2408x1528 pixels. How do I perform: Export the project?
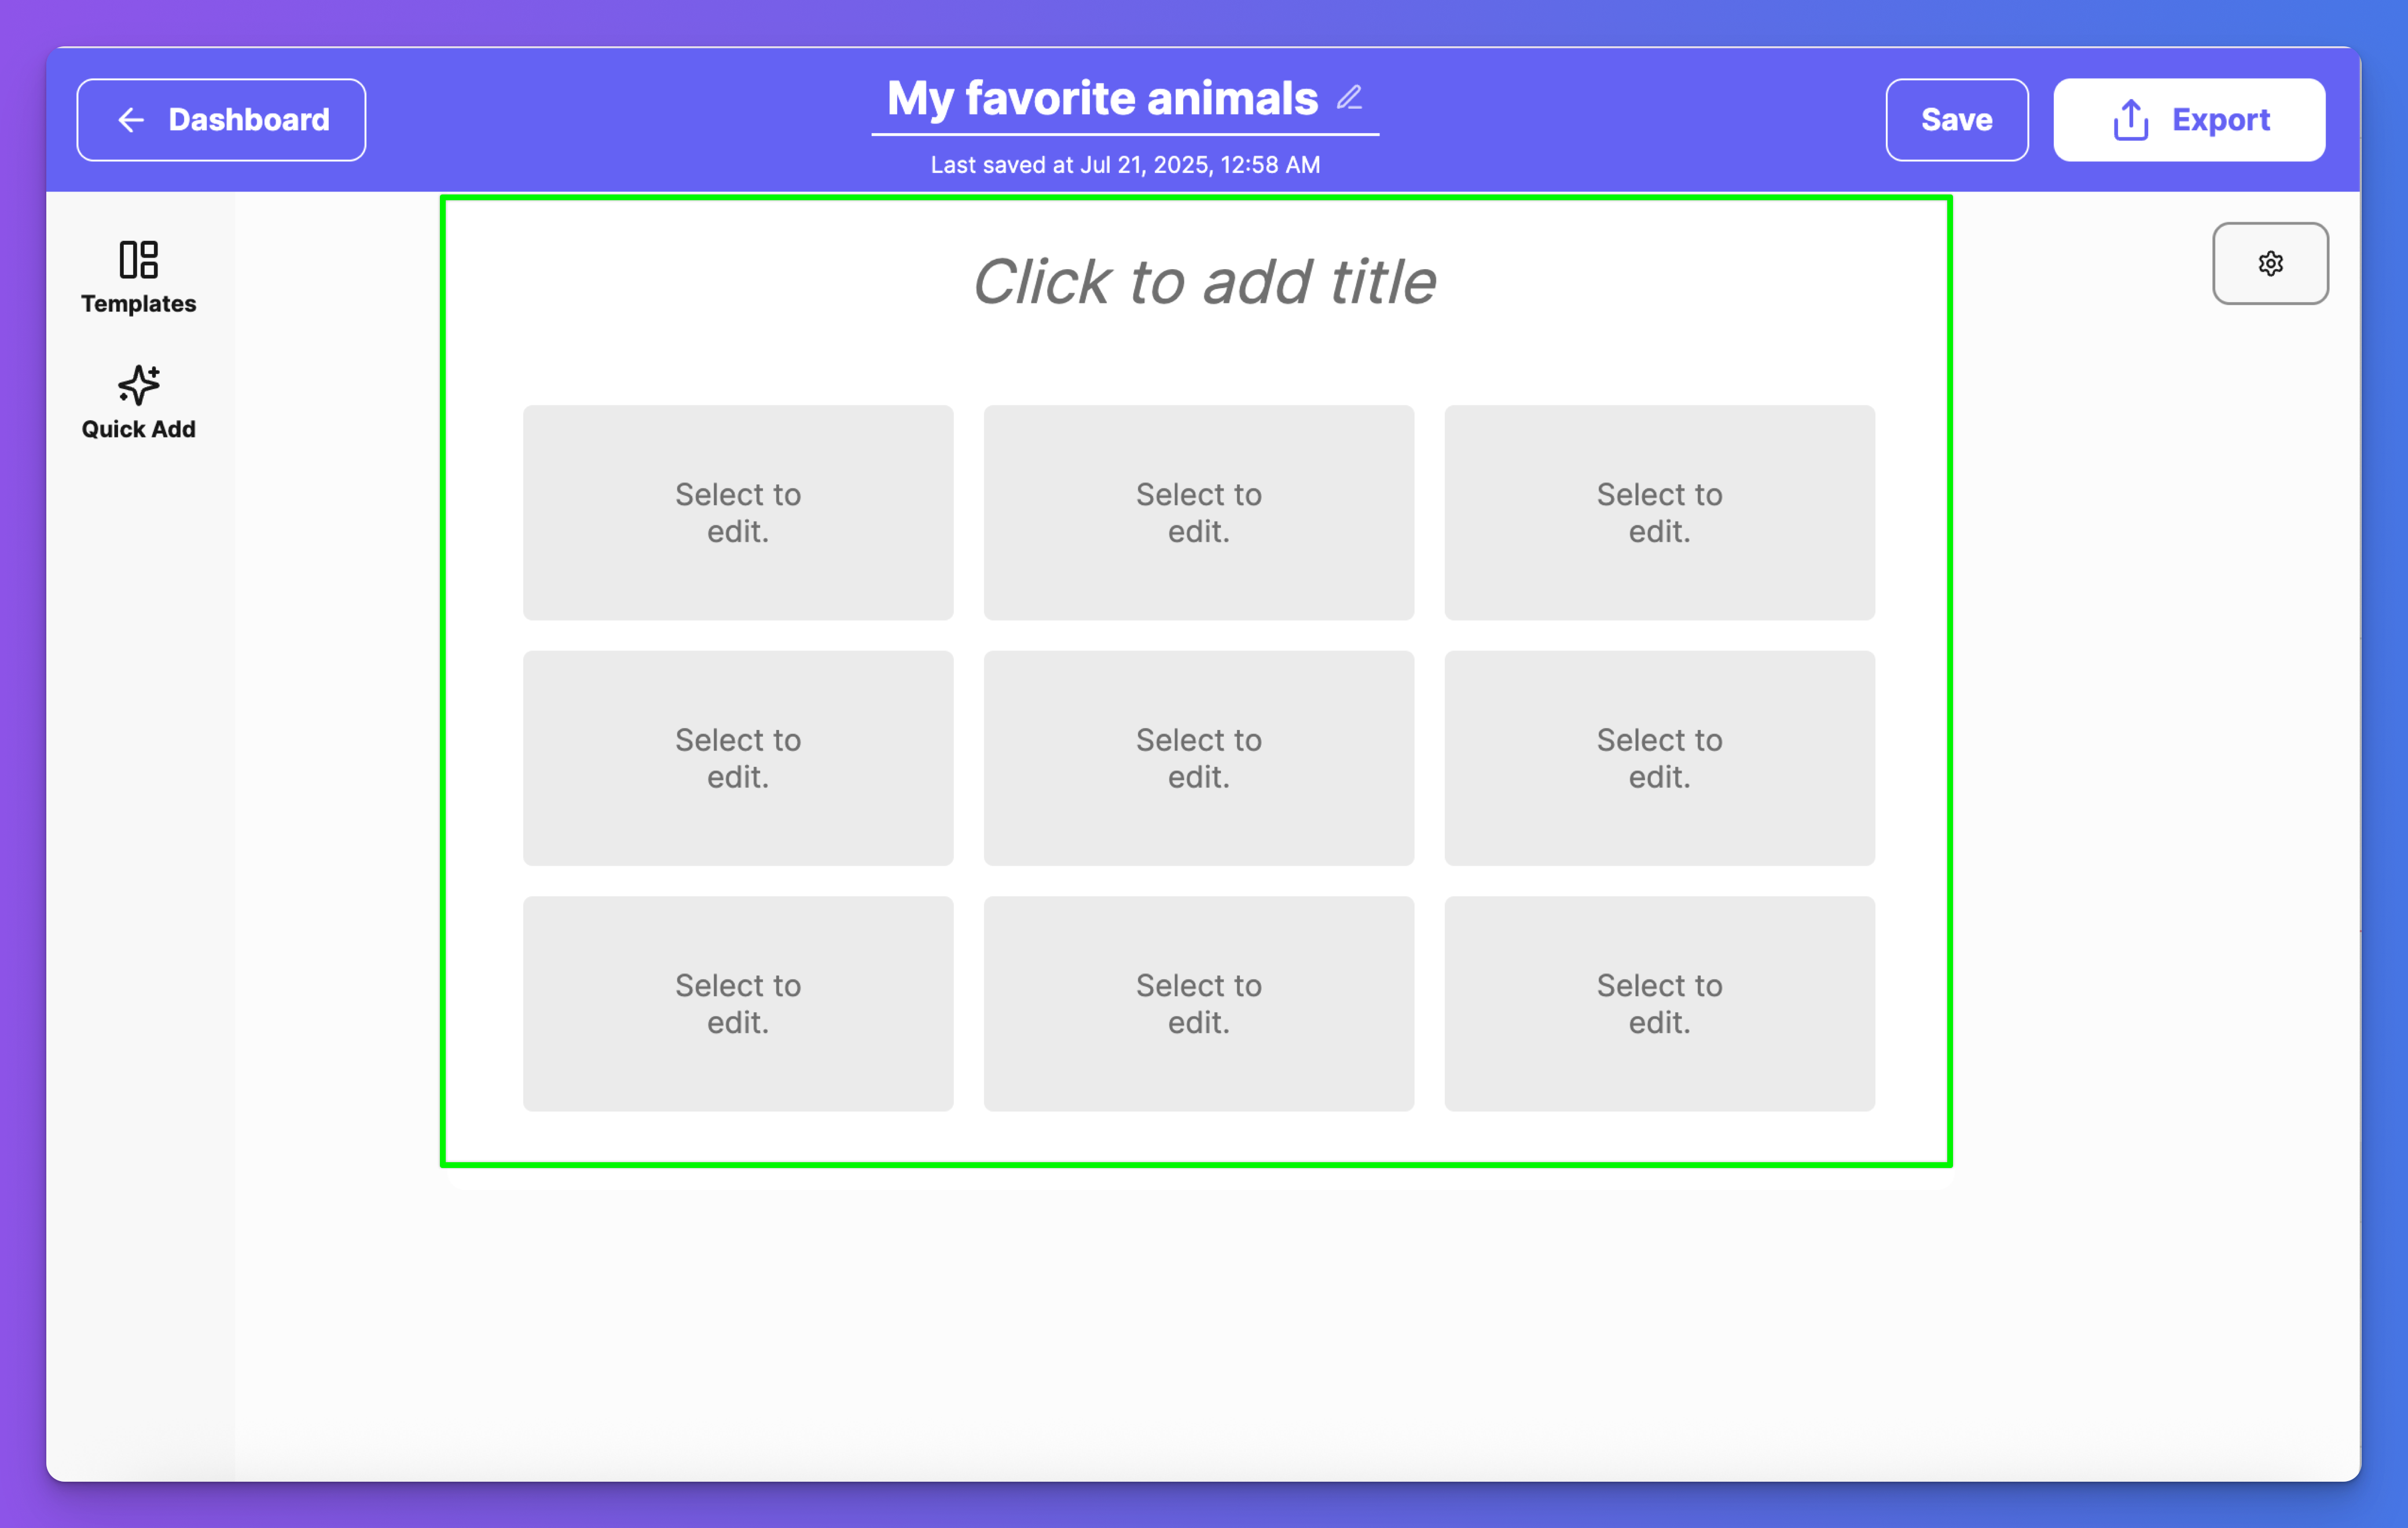(x=2189, y=120)
